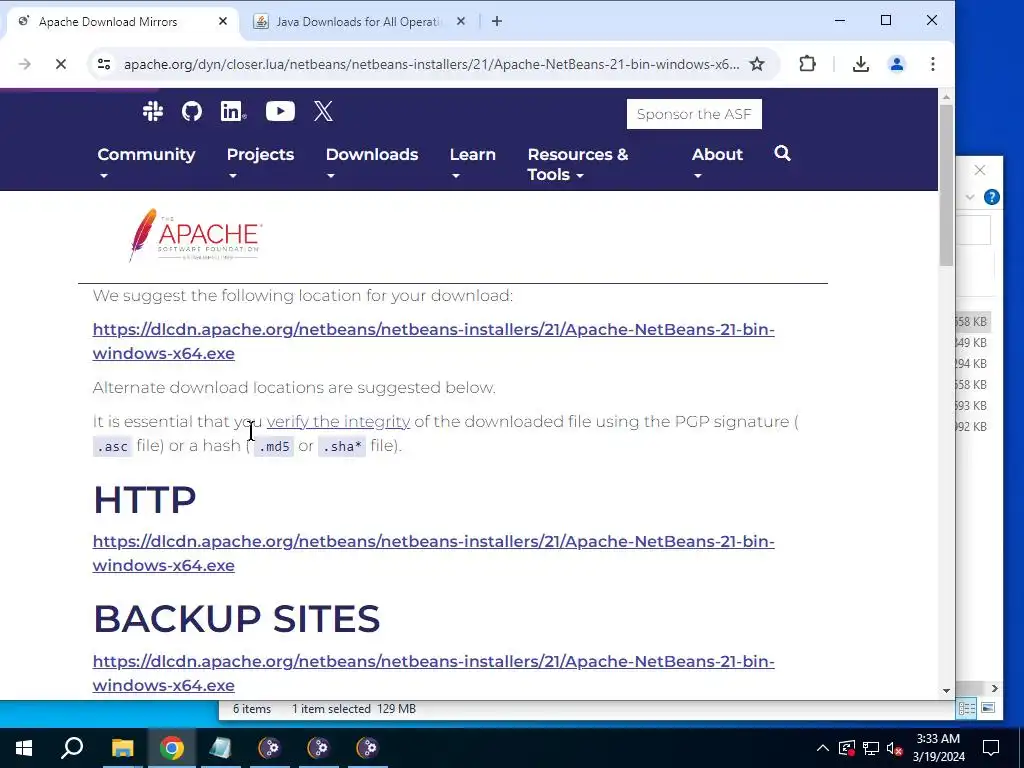The width and height of the screenshot is (1024, 768).
Task: Open Chrome downloads tray icon
Action: pyautogui.click(x=861, y=64)
